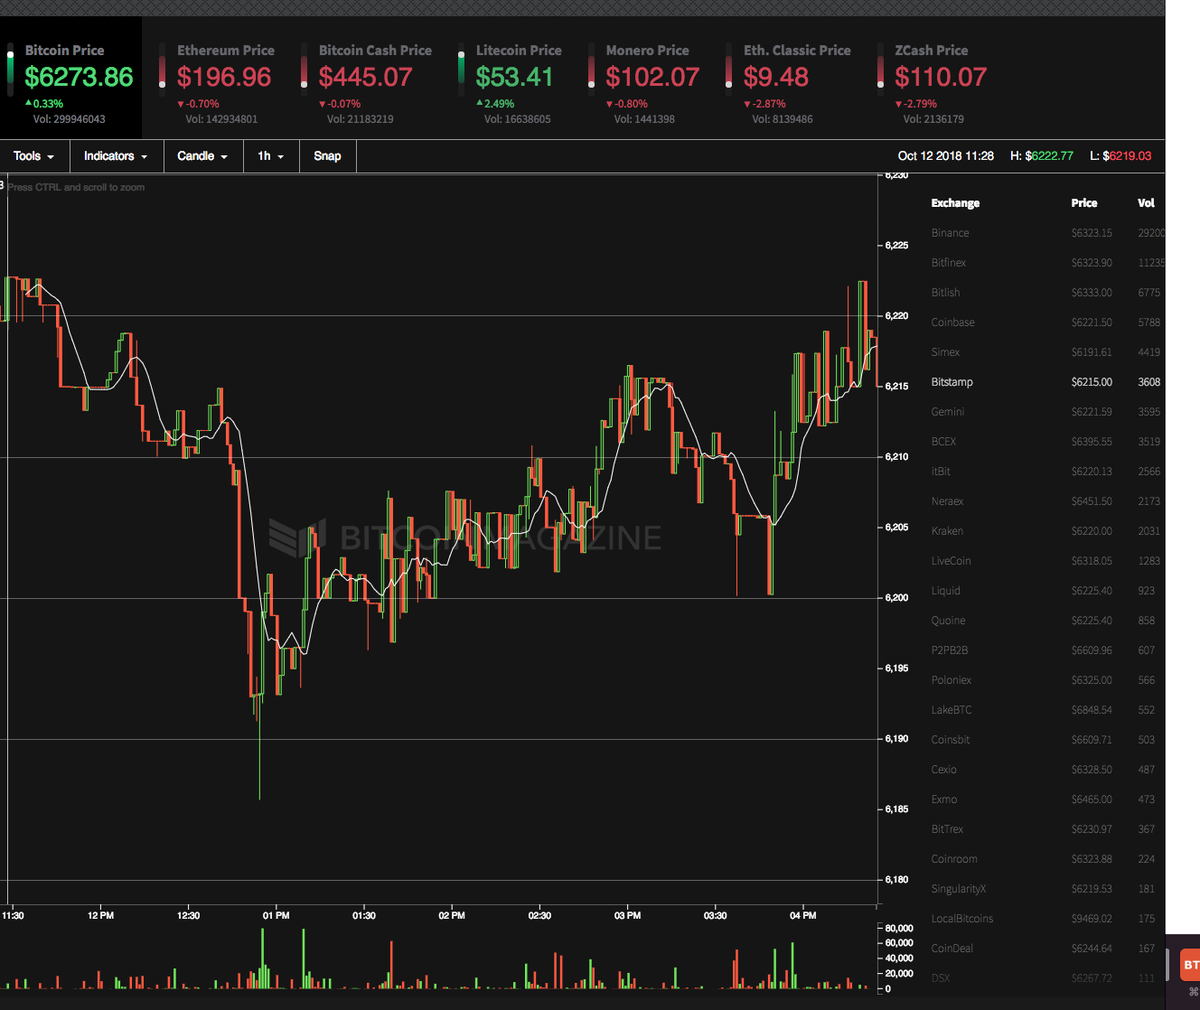Select the BitTrex exchange row

[1047, 829]
